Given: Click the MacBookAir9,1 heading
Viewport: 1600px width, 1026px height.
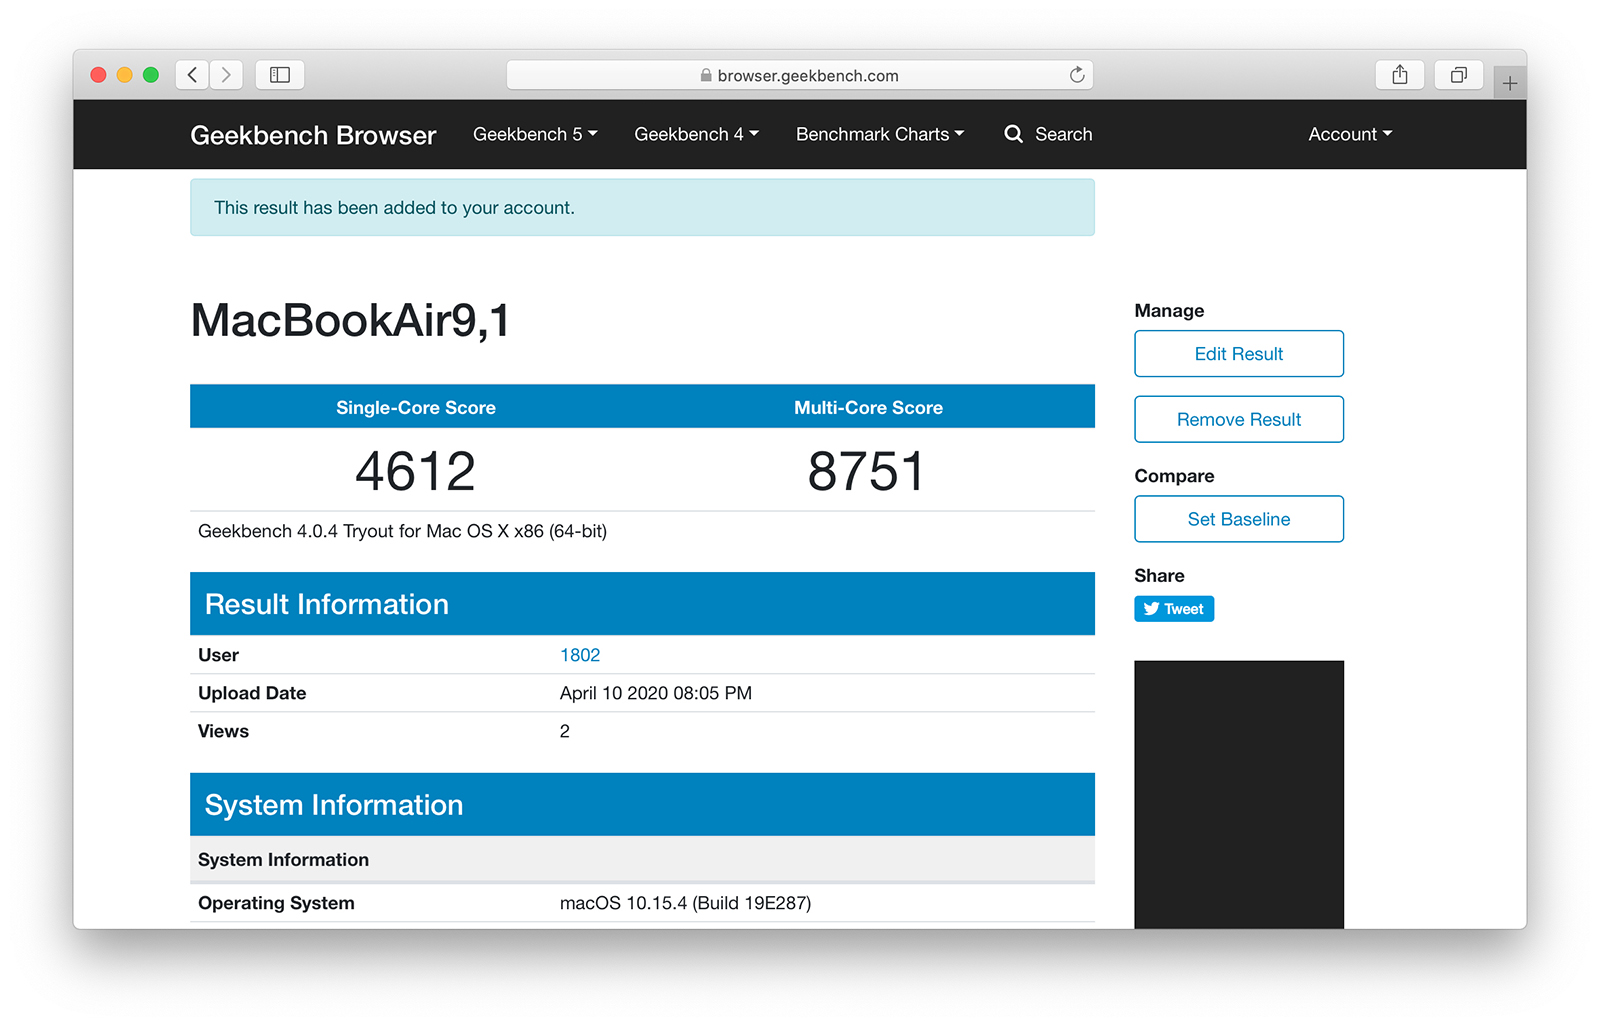Looking at the screenshot, I should (x=350, y=322).
